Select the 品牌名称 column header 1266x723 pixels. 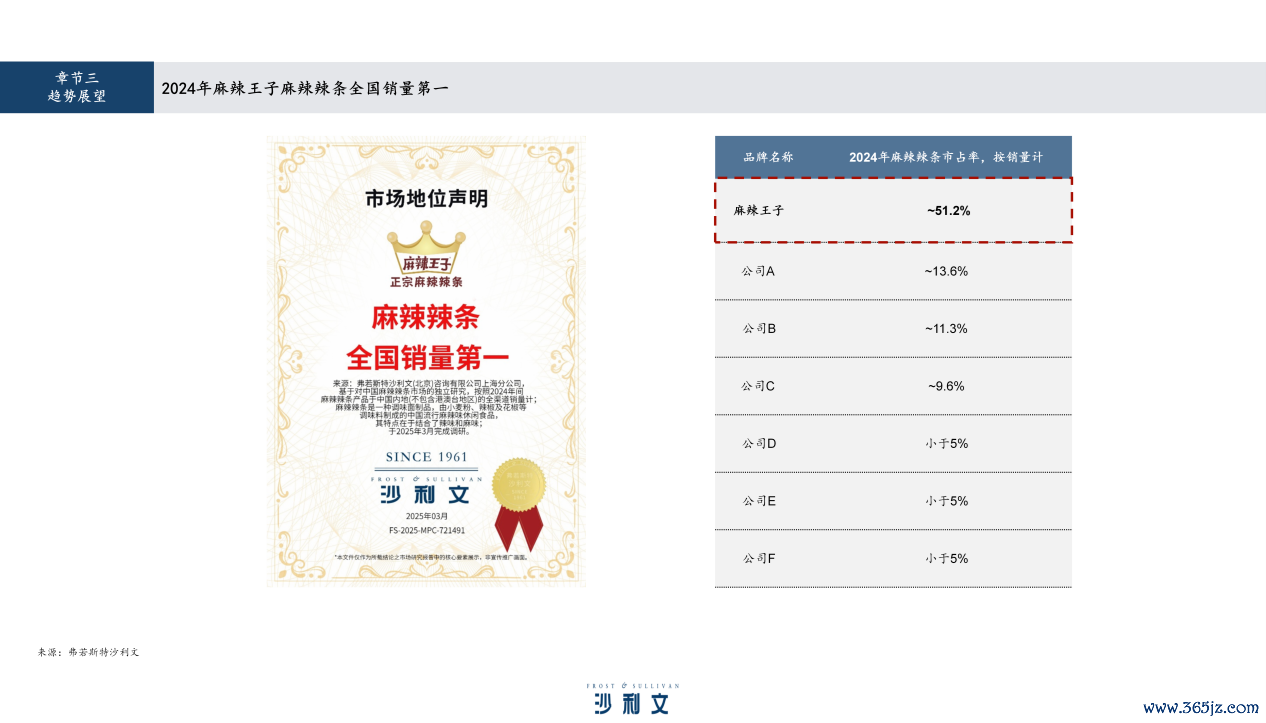pos(768,158)
